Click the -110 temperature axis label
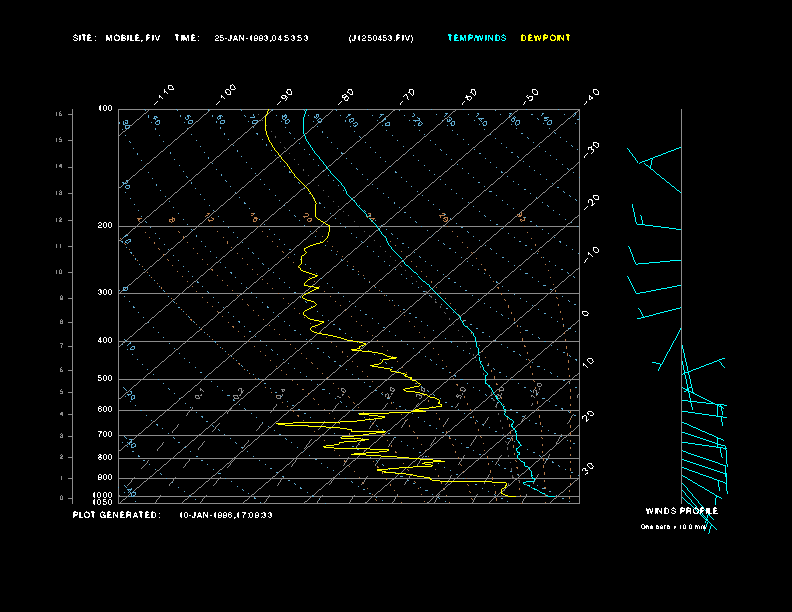Image resolution: width=792 pixels, height=612 pixels. (x=164, y=95)
